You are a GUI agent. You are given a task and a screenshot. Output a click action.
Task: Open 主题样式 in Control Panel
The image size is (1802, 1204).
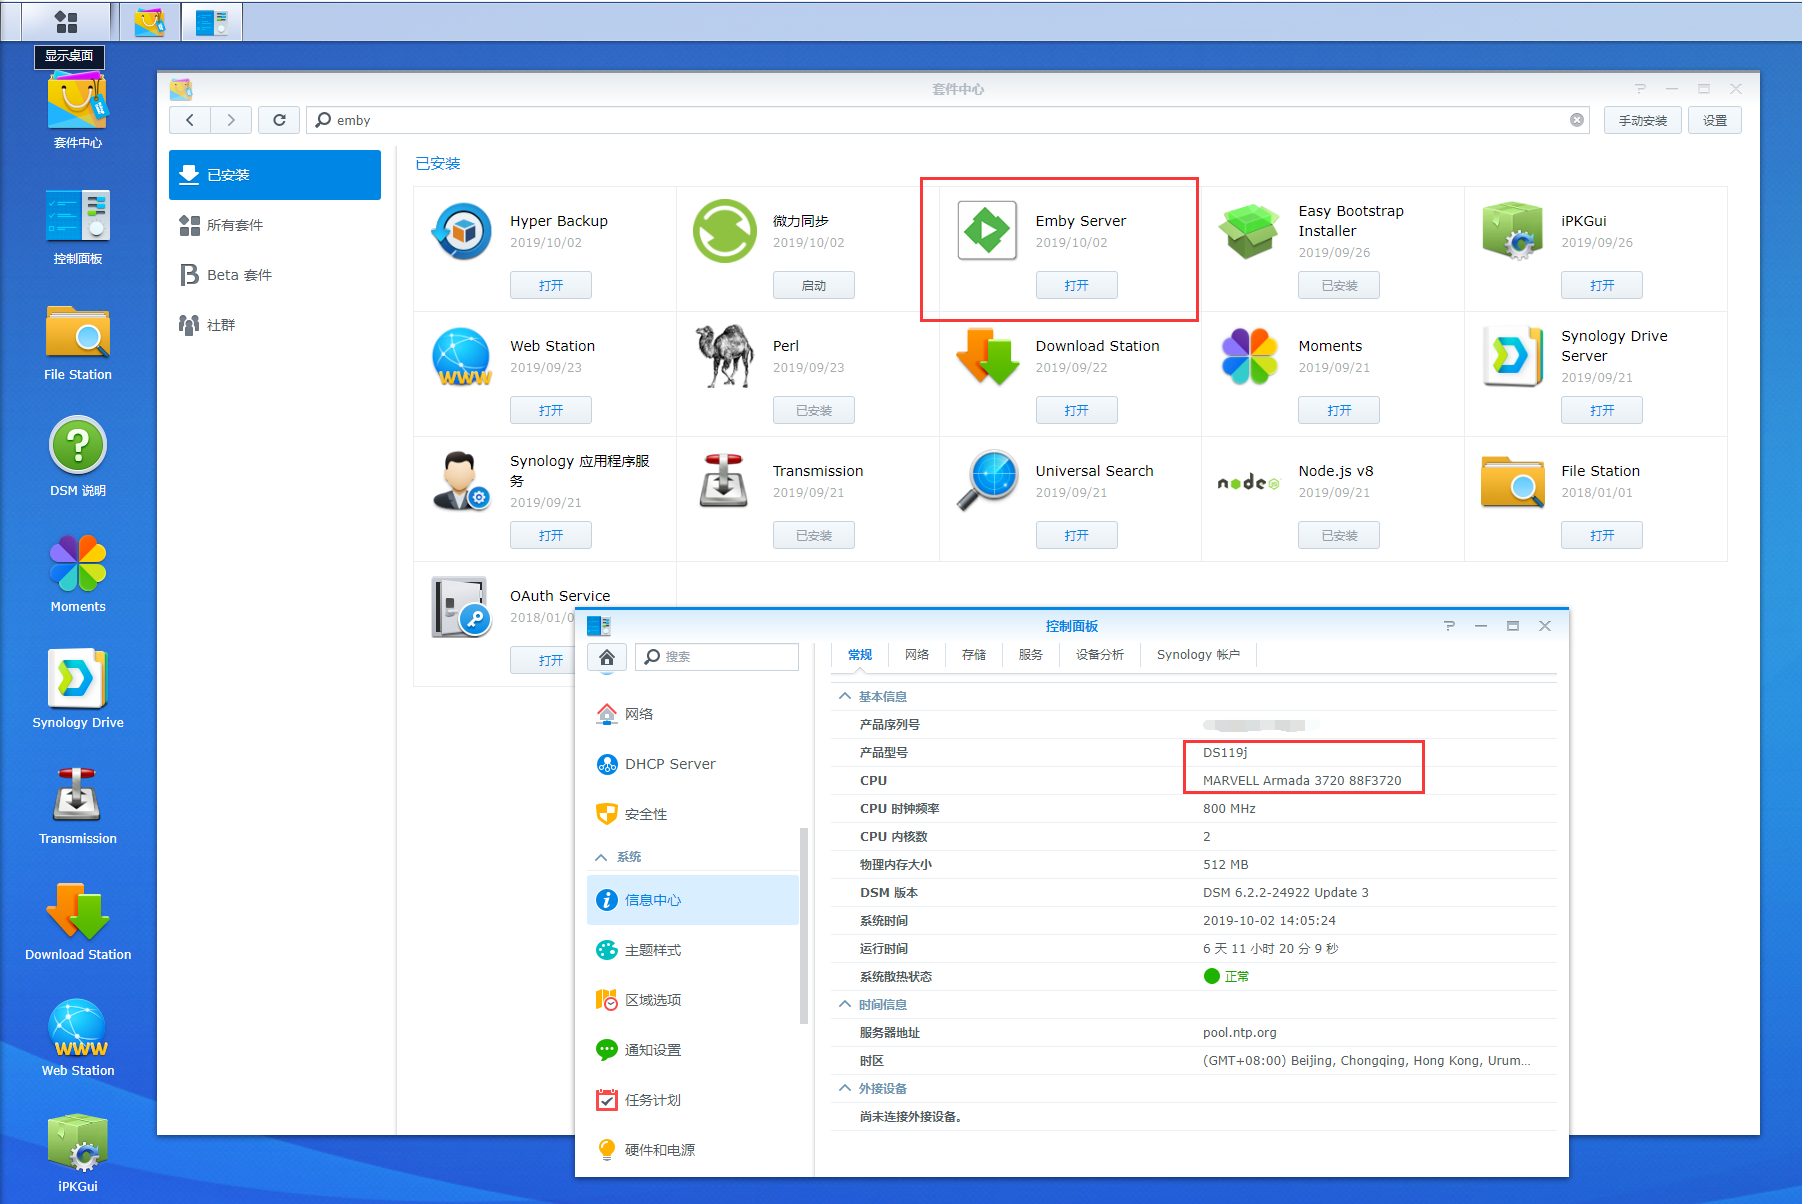693,950
